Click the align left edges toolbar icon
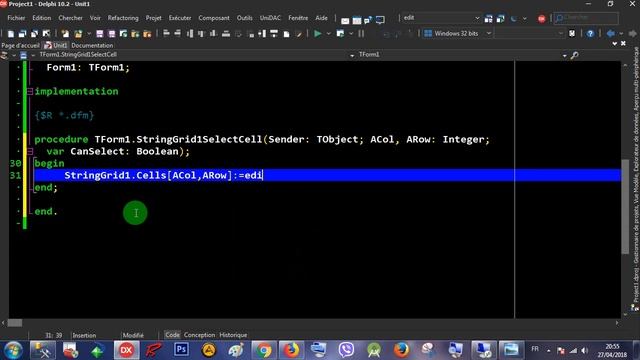The height and width of the screenshot is (360, 640). click(166, 33)
